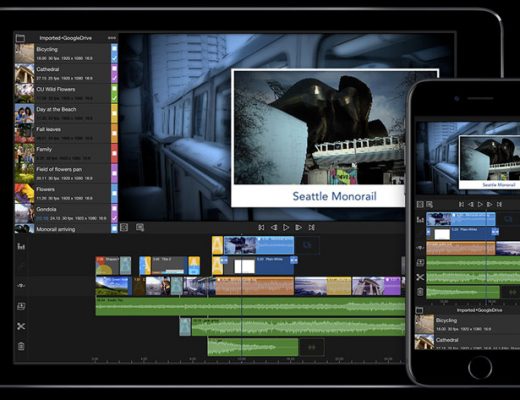Image resolution: width=520 pixels, height=400 pixels.
Task: Step forward one frame on iPhone
Action: pos(490,204)
